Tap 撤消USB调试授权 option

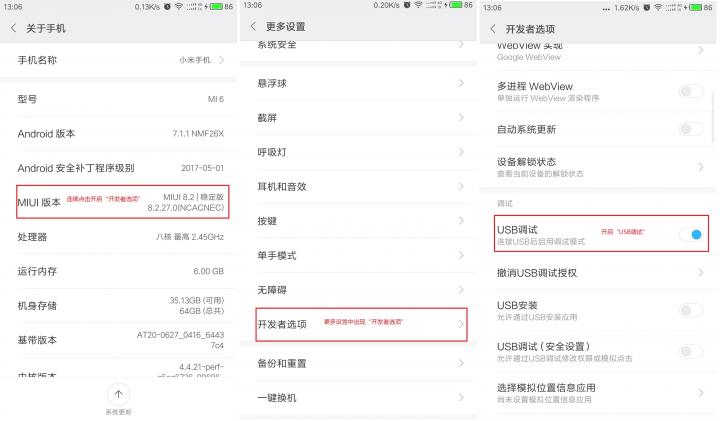click(x=598, y=273)
